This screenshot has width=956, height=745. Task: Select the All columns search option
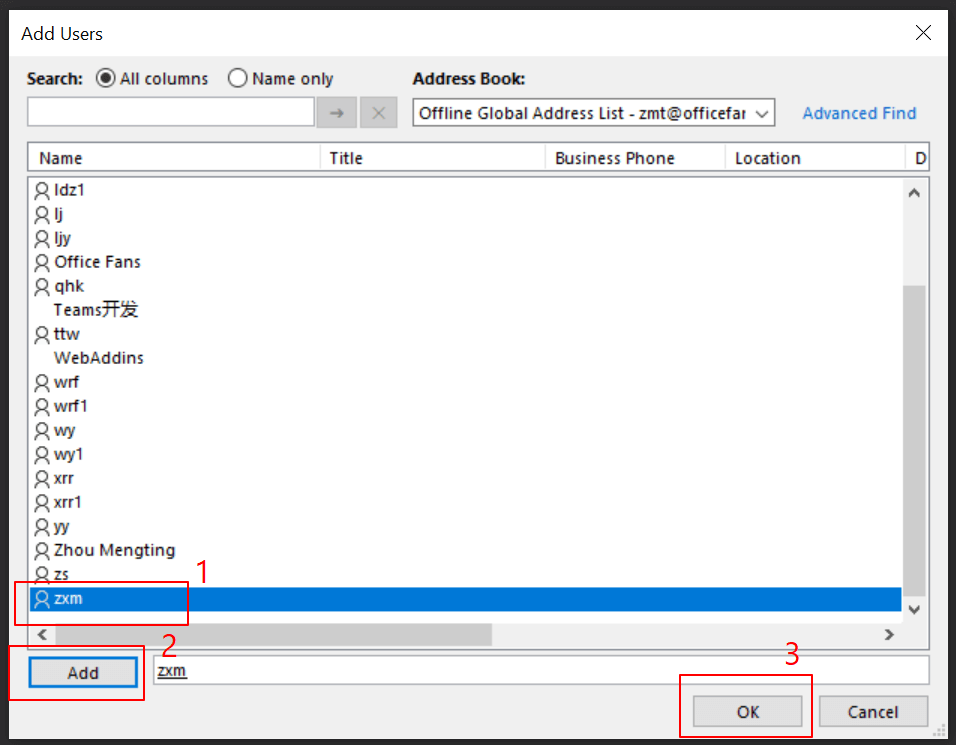106,78
